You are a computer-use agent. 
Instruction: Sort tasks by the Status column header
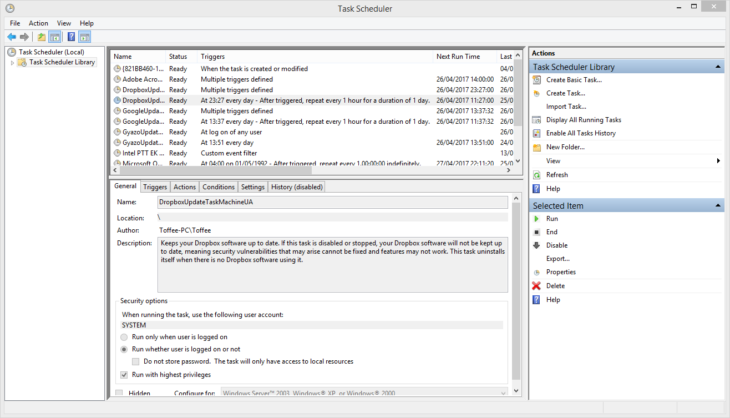181,56
